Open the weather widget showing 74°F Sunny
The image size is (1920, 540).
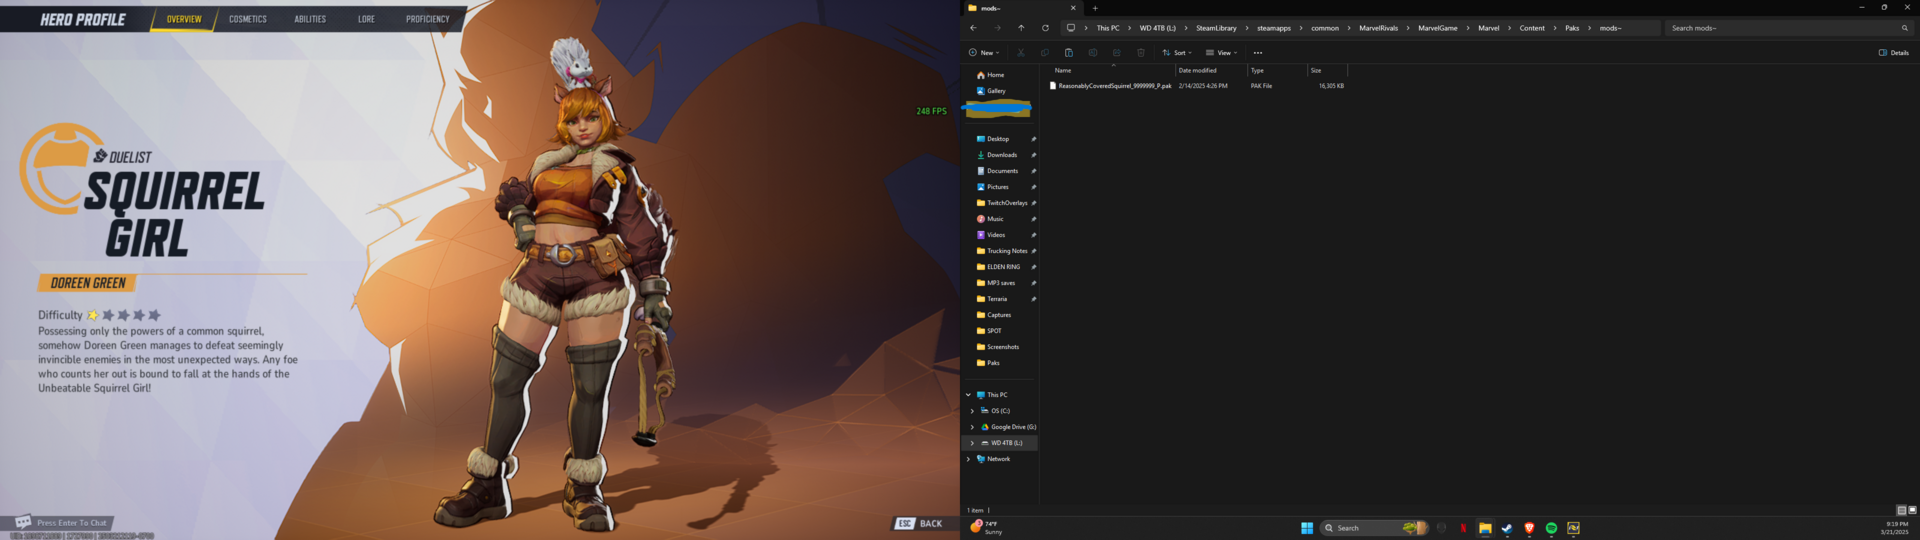pos(986,527)
